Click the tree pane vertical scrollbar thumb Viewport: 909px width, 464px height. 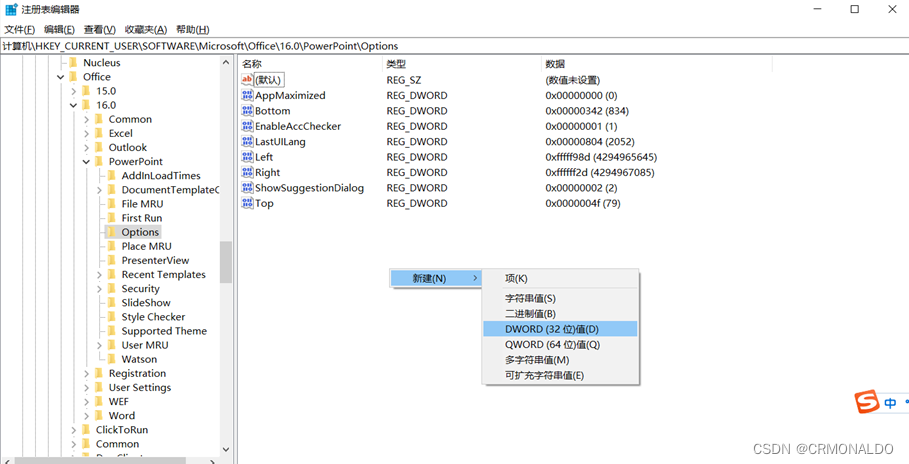(226, 262)
